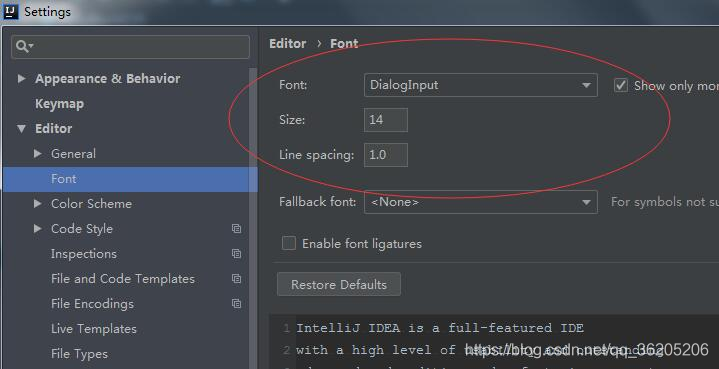Expand the Color Scheme arrow
The image size is (719, 369).
click(x=38, y=204)
